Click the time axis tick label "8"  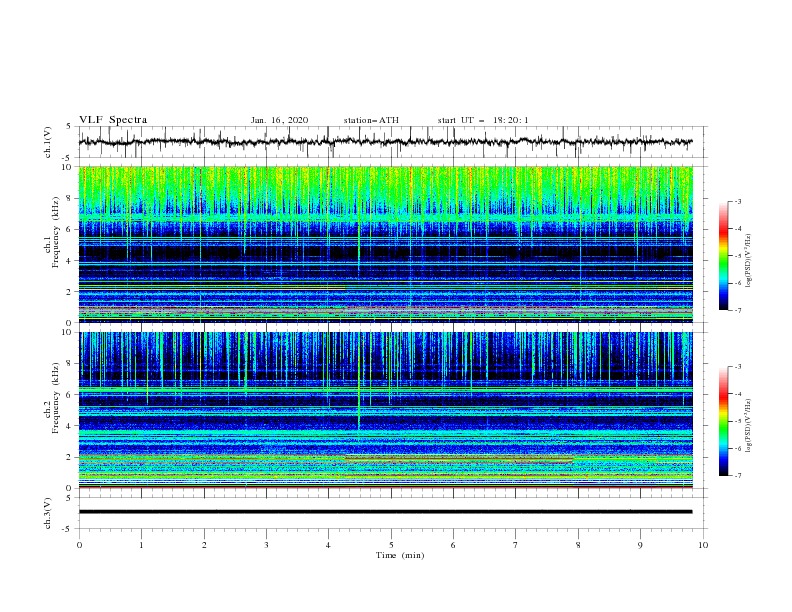pyautogui.click(x=578, y=545)
